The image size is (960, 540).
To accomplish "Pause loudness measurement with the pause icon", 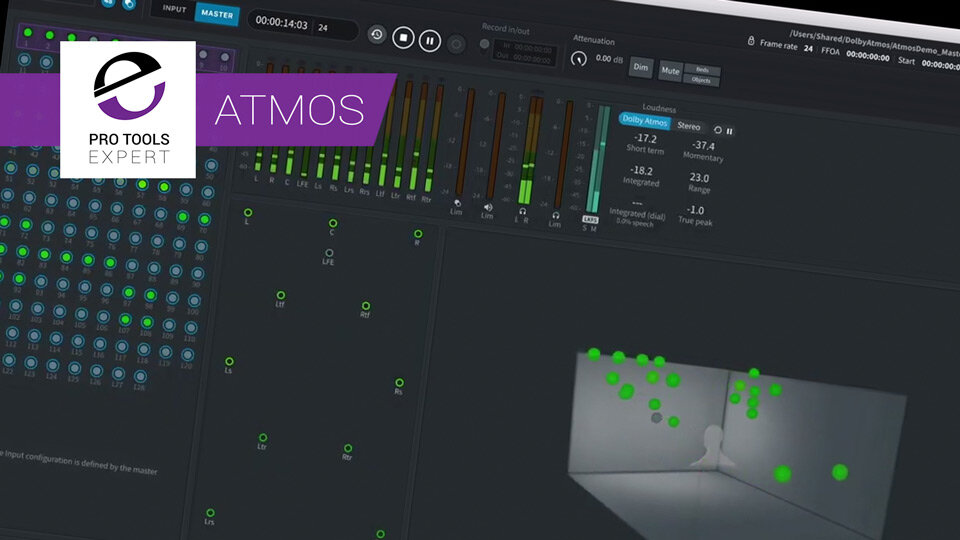I will coord(729,131).
